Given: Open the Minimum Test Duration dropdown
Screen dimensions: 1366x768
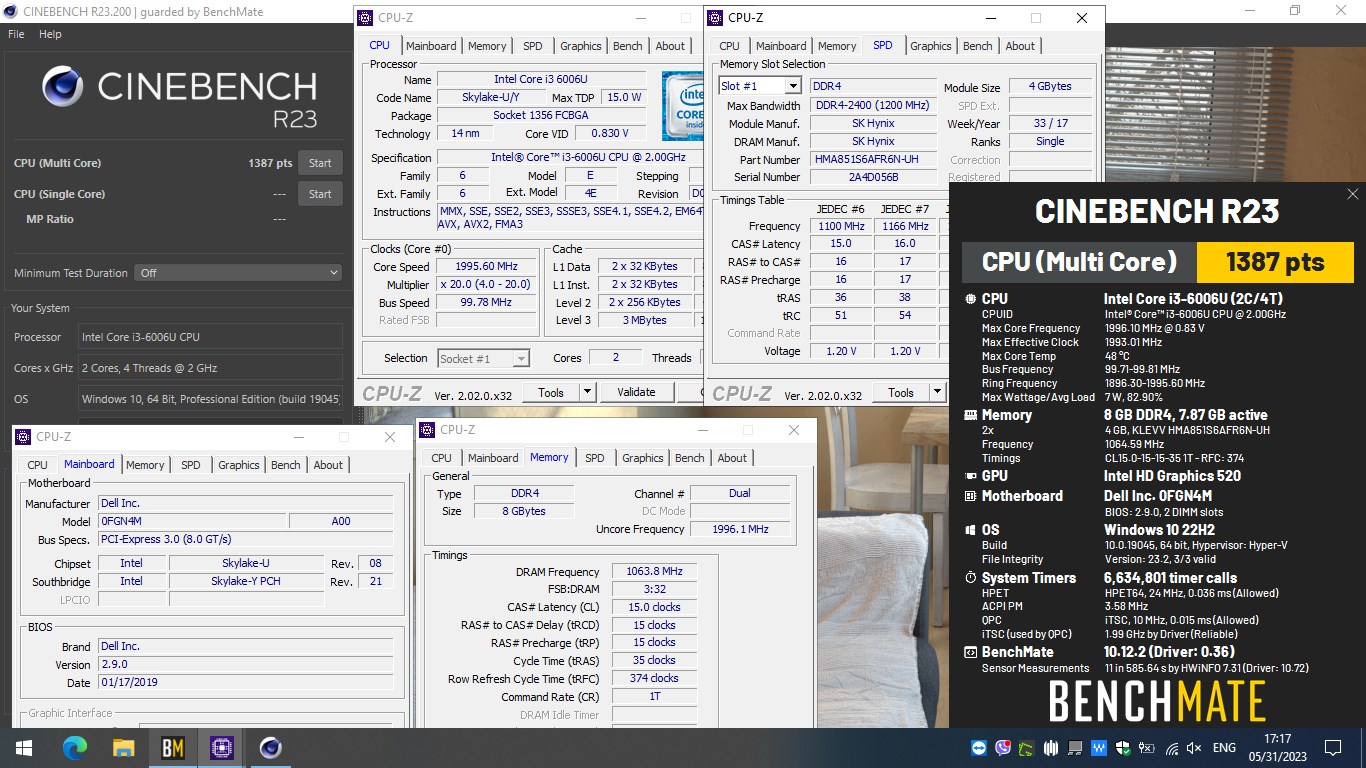Looking at the screenshot, I should (239, 273).
